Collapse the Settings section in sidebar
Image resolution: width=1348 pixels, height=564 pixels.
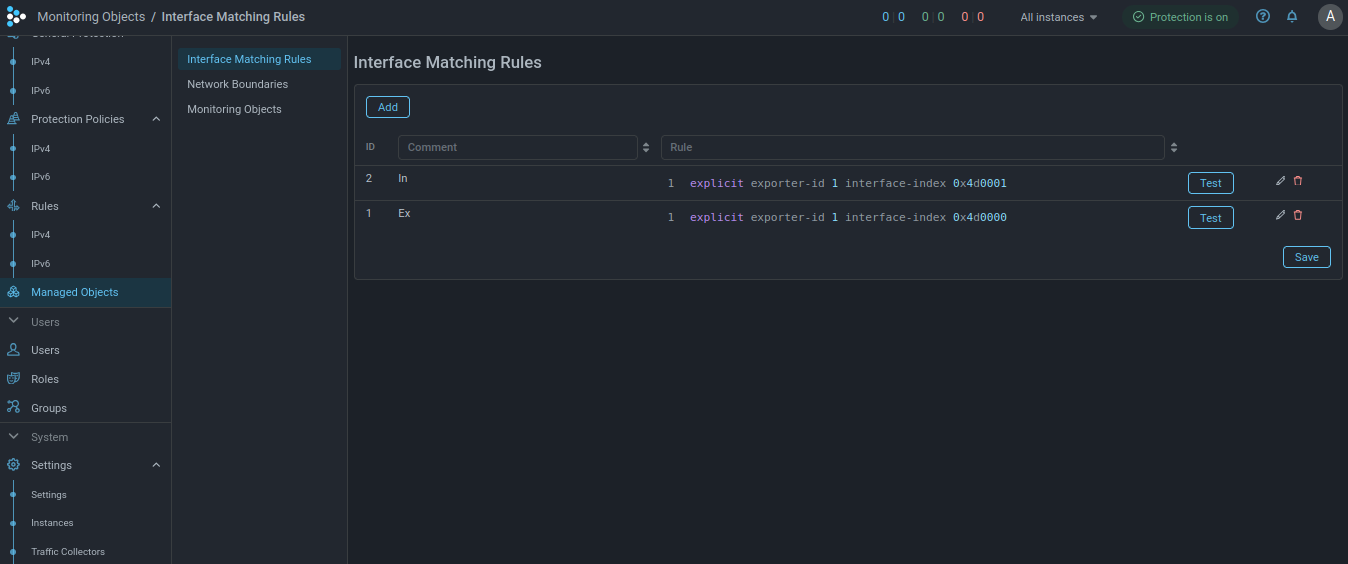click(156, 465)
